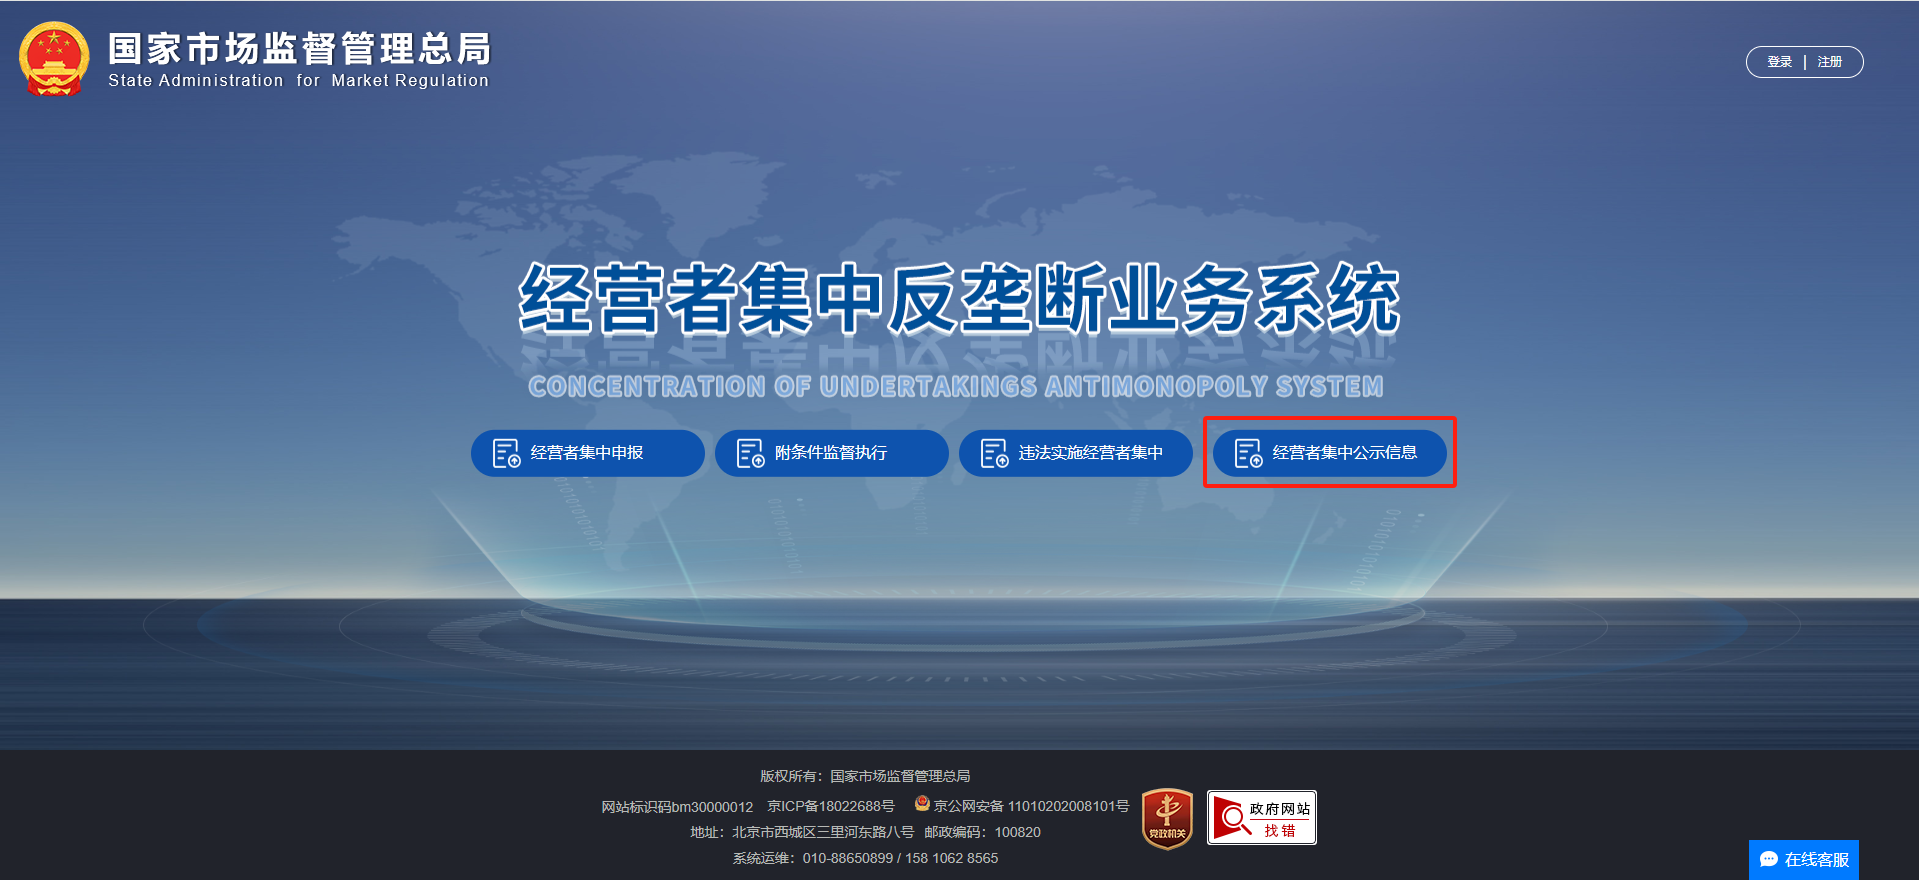
Task: Click the chat bubble icon in 在线客服
Action: (1768, 860)
